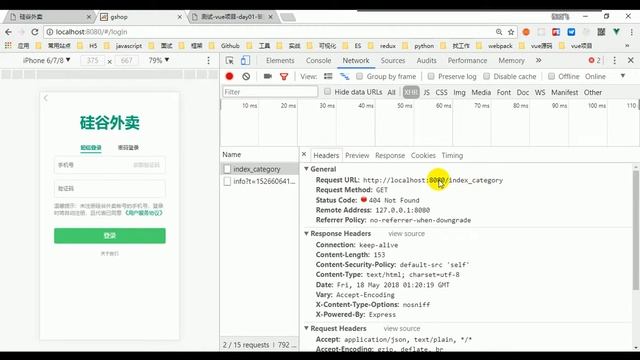Click the phone number input field

109,165
